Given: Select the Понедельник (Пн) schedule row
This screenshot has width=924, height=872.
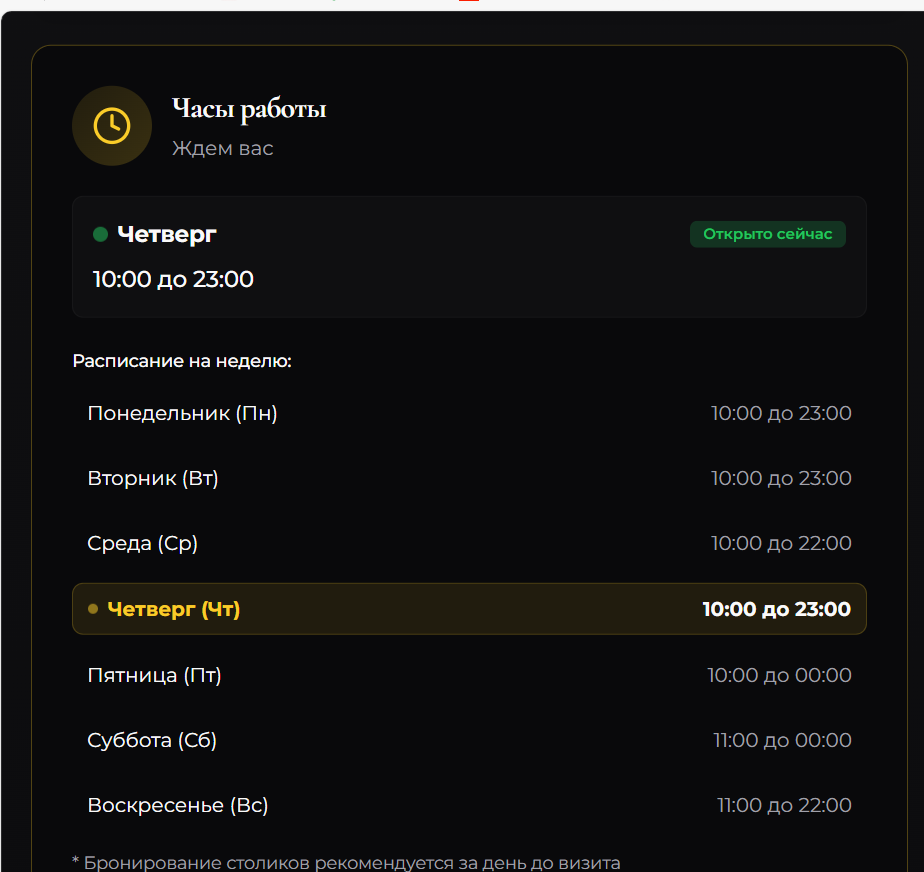Looking at the screenshot, I should point(468,413).
